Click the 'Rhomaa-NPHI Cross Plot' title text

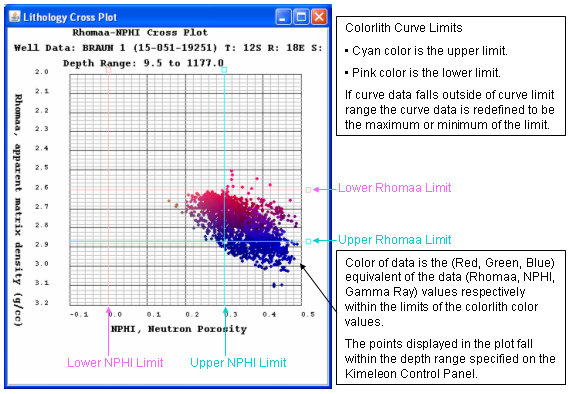(140, 32)
